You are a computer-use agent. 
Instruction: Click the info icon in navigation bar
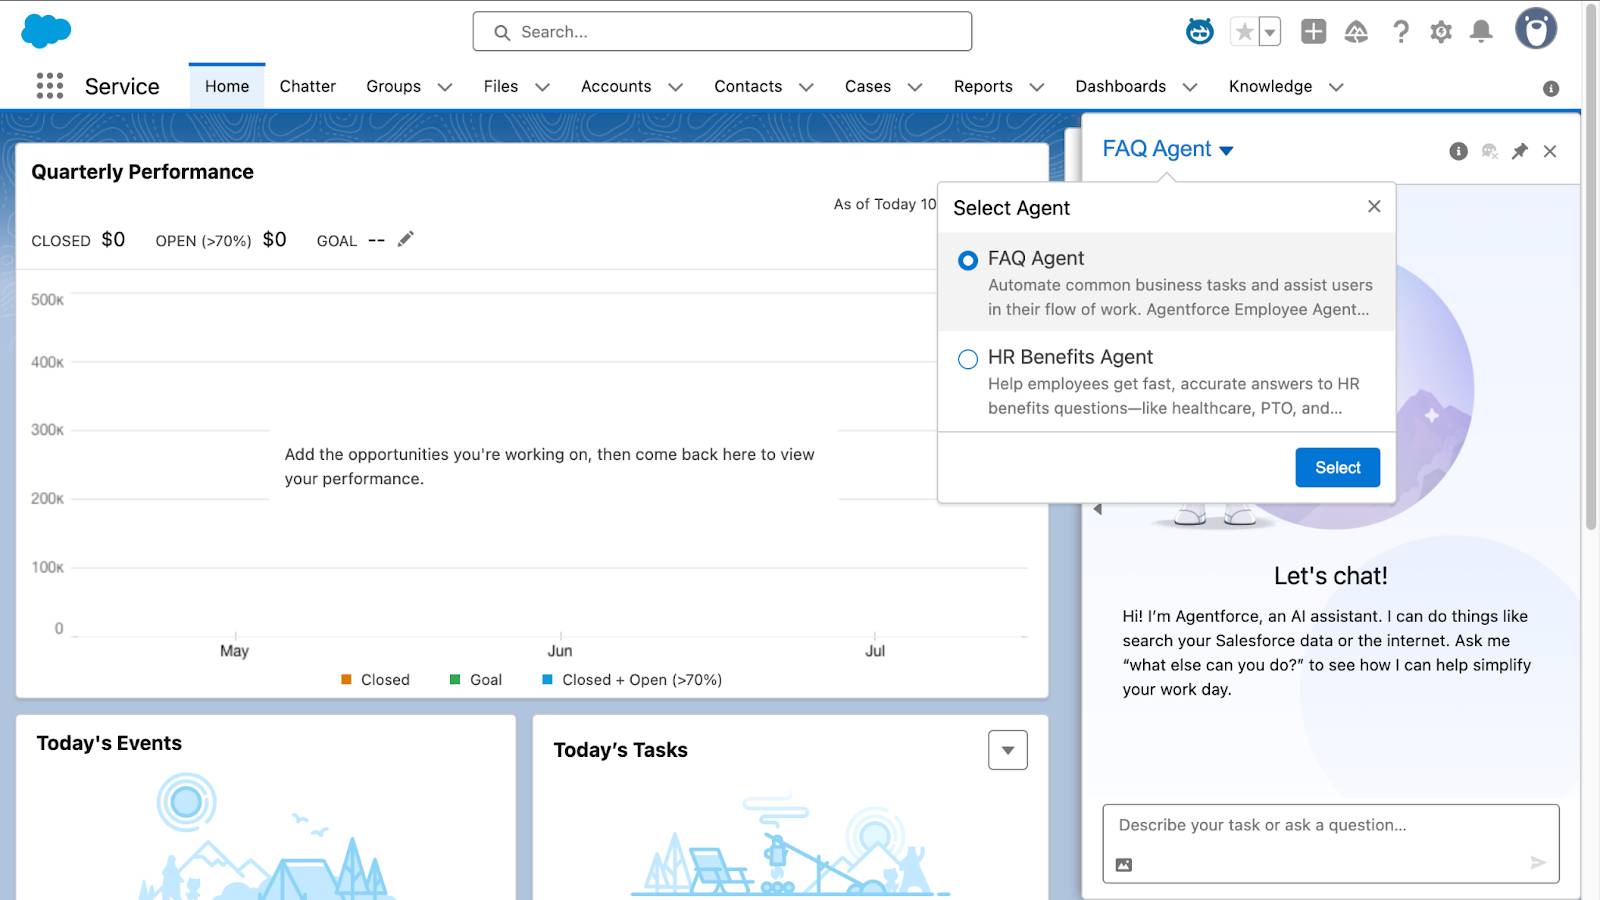click(x=1551, y=88)
